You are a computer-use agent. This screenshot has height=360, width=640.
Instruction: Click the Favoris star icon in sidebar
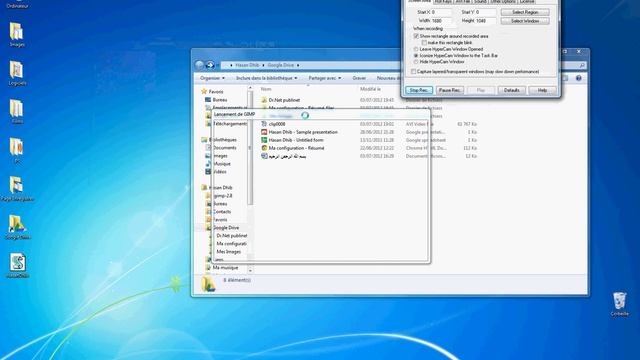204,92
